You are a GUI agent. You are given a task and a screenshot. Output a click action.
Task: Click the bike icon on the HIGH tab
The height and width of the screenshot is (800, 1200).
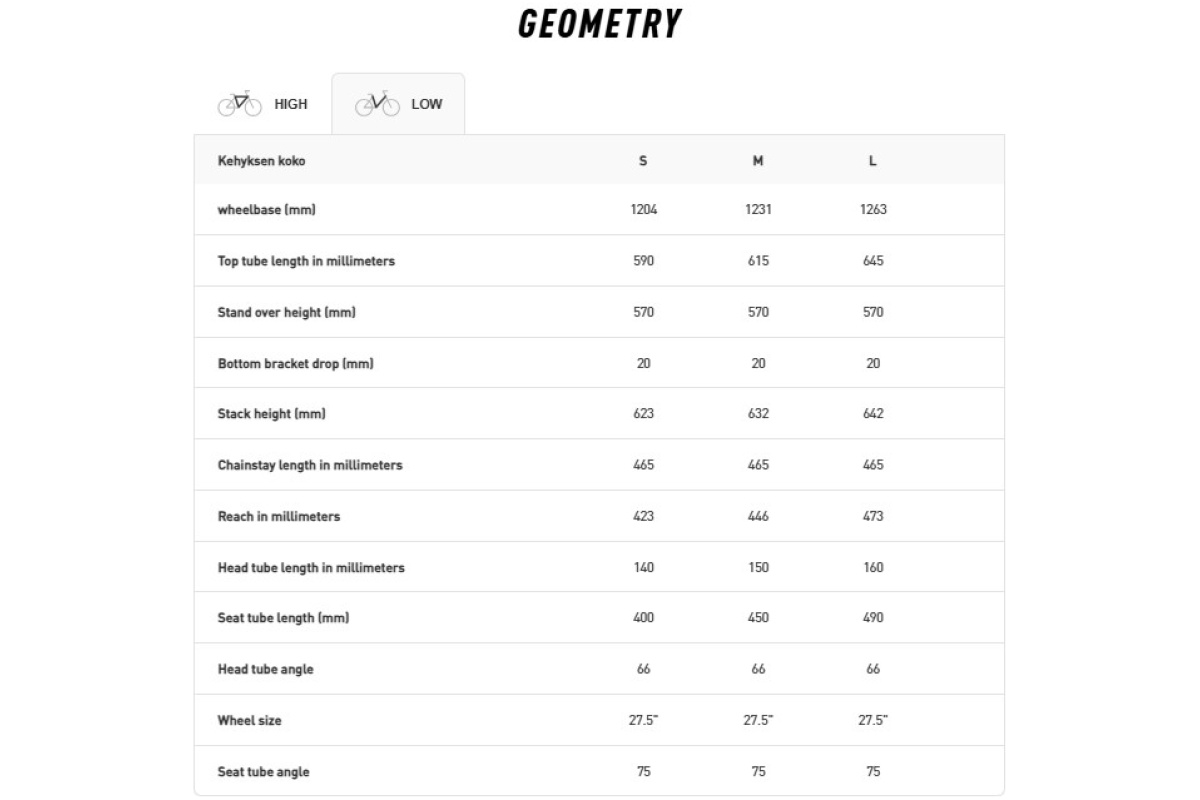pyautogui.click(x=239, y=104)
